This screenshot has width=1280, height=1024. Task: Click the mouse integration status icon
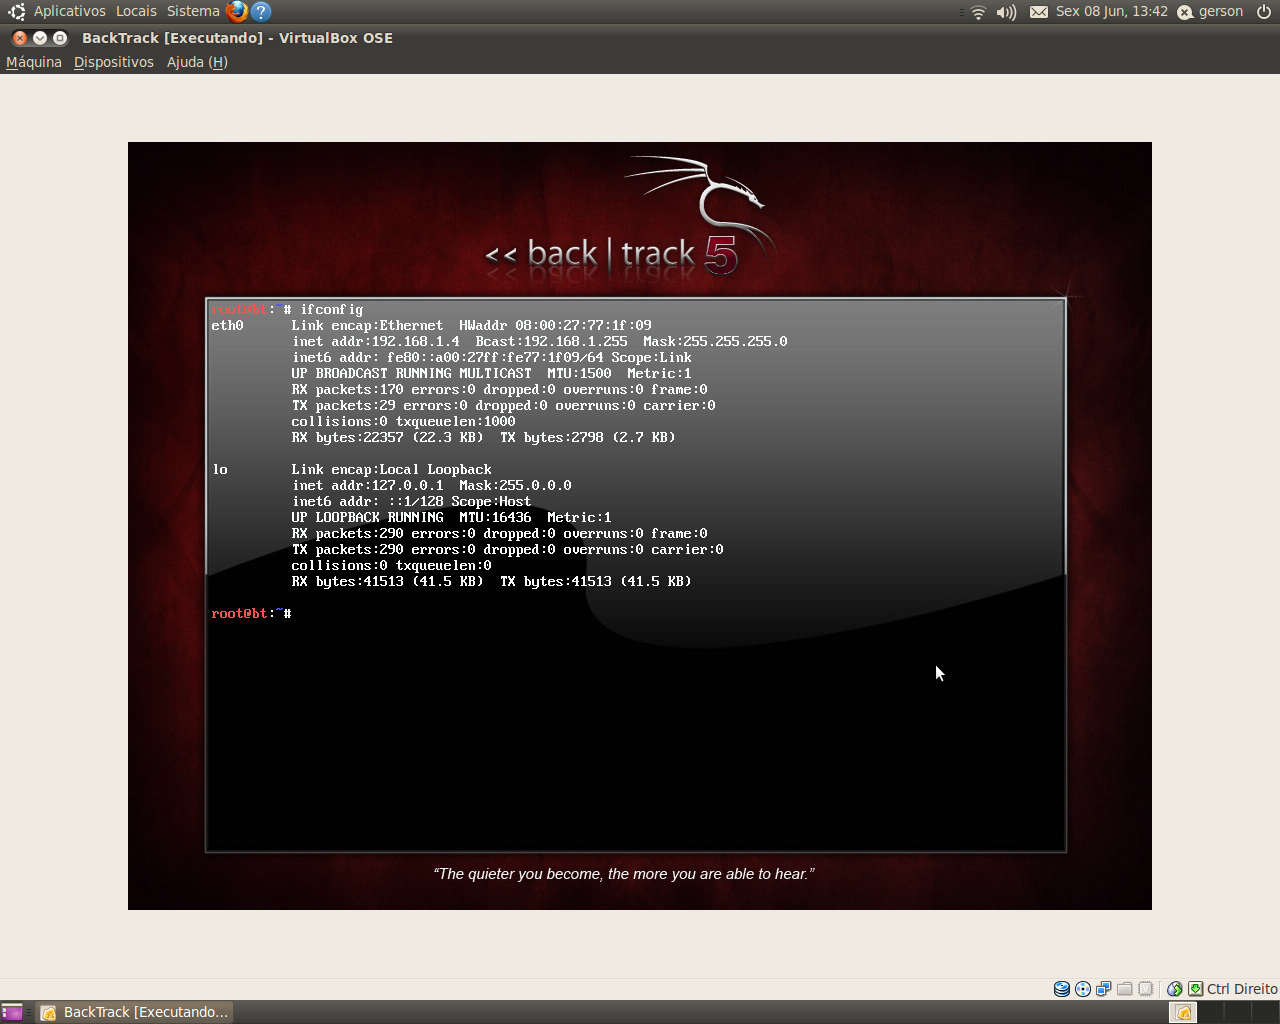[x=1175, y=989]
